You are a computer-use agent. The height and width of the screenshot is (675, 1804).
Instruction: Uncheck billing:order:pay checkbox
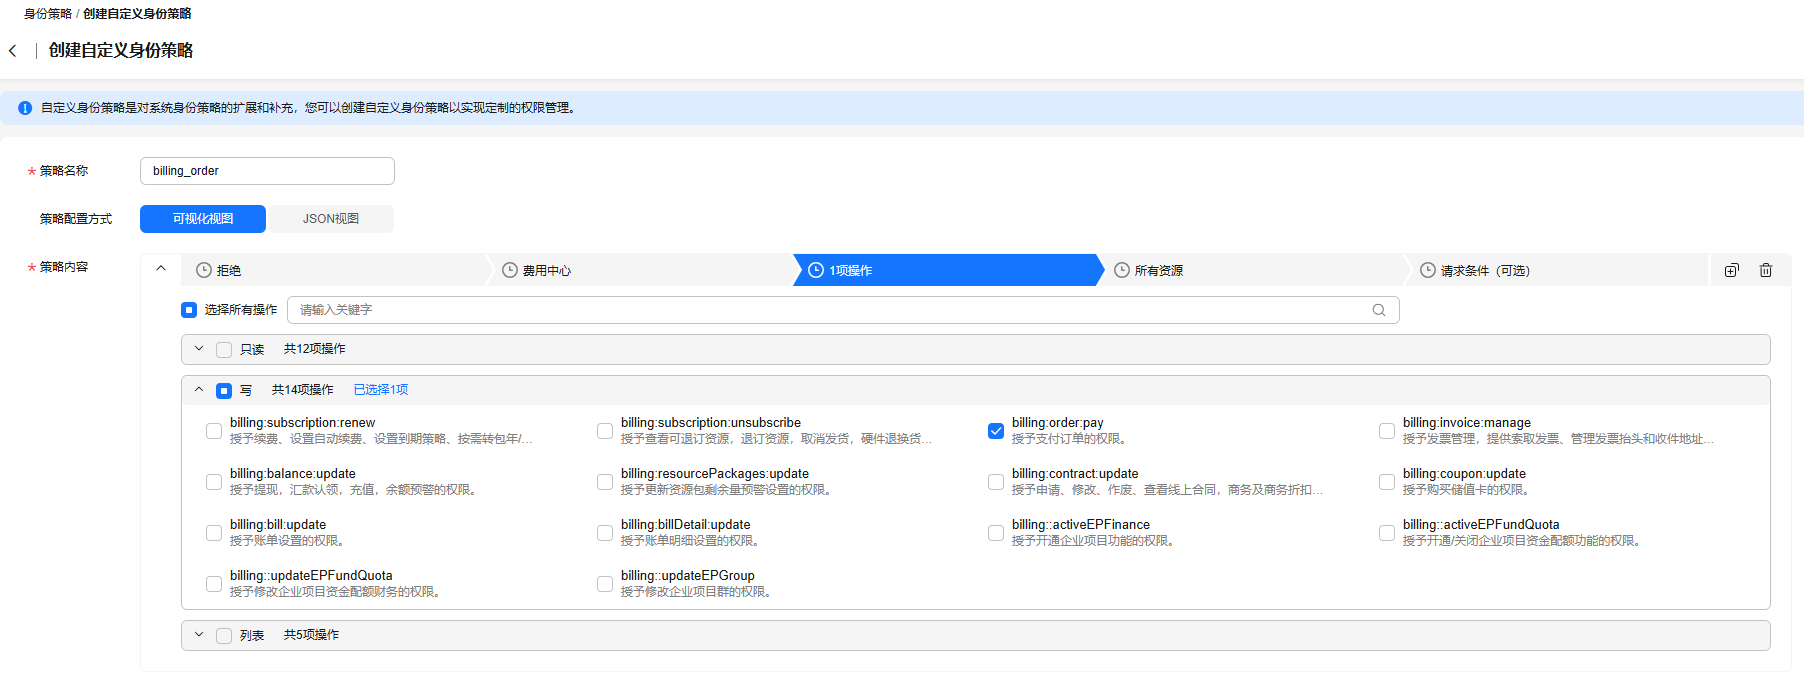(996, 431)
